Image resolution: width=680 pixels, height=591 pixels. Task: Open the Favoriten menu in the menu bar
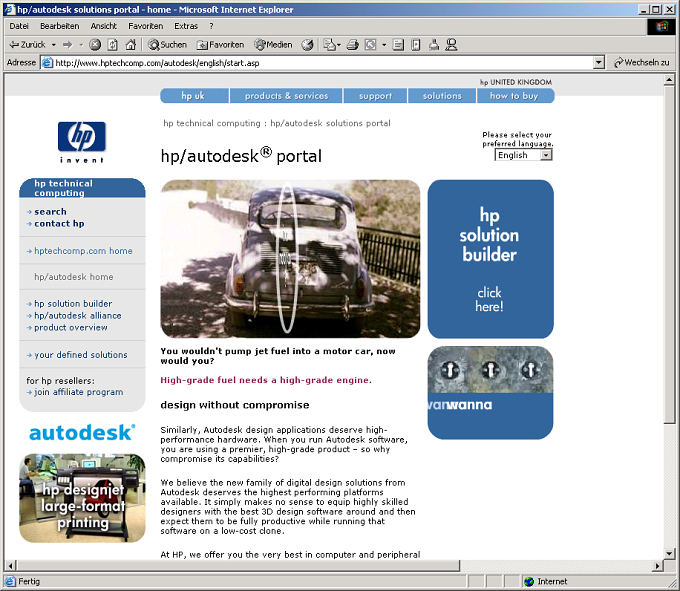coord(146,26)
